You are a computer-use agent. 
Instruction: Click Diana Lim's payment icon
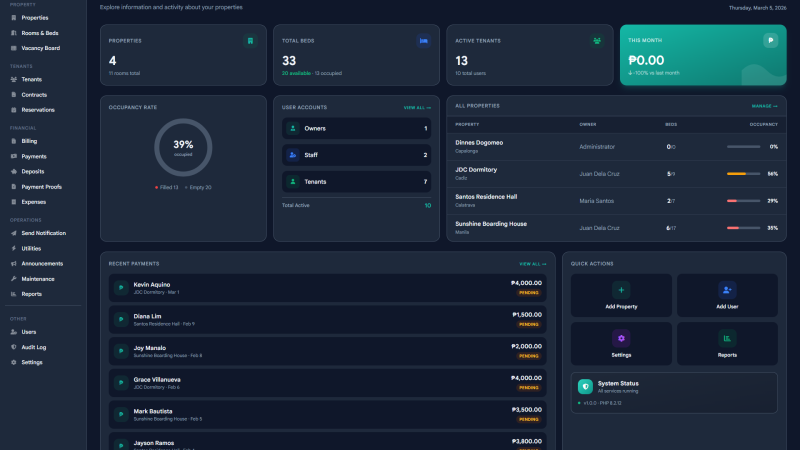click(121, 319)
